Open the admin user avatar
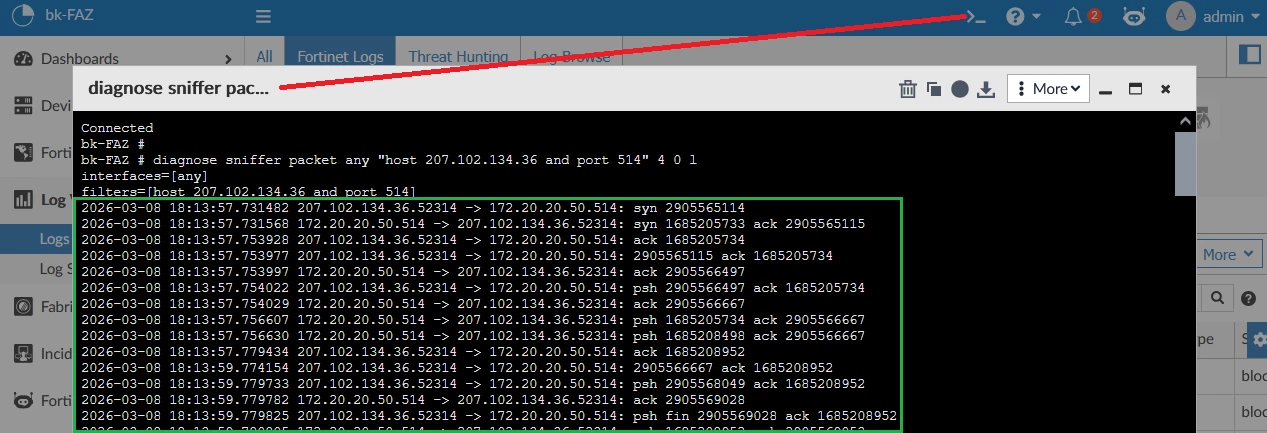This screenshot has width=1267, height=433. click(1181, 16)
